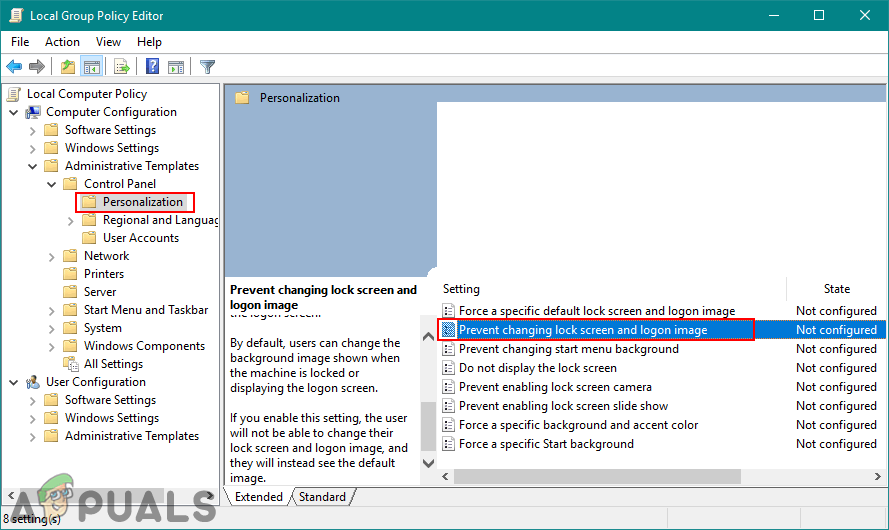The image size is (889, 530).
Task: Click description pane scroll up arrow
Action: point(429,337)
